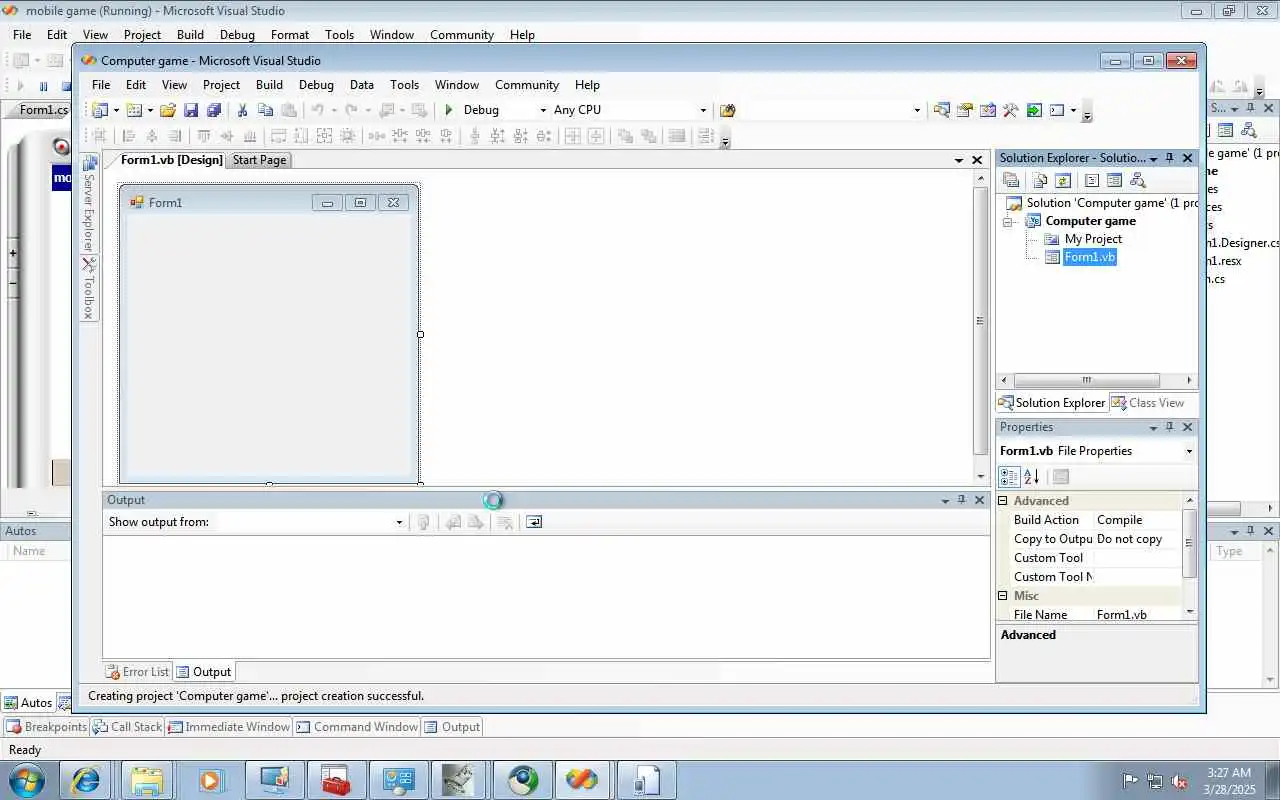This screenshot has width=1280, height=800.
Task: Select Solution 'Computer game' root node
Action: [1112, 203]
